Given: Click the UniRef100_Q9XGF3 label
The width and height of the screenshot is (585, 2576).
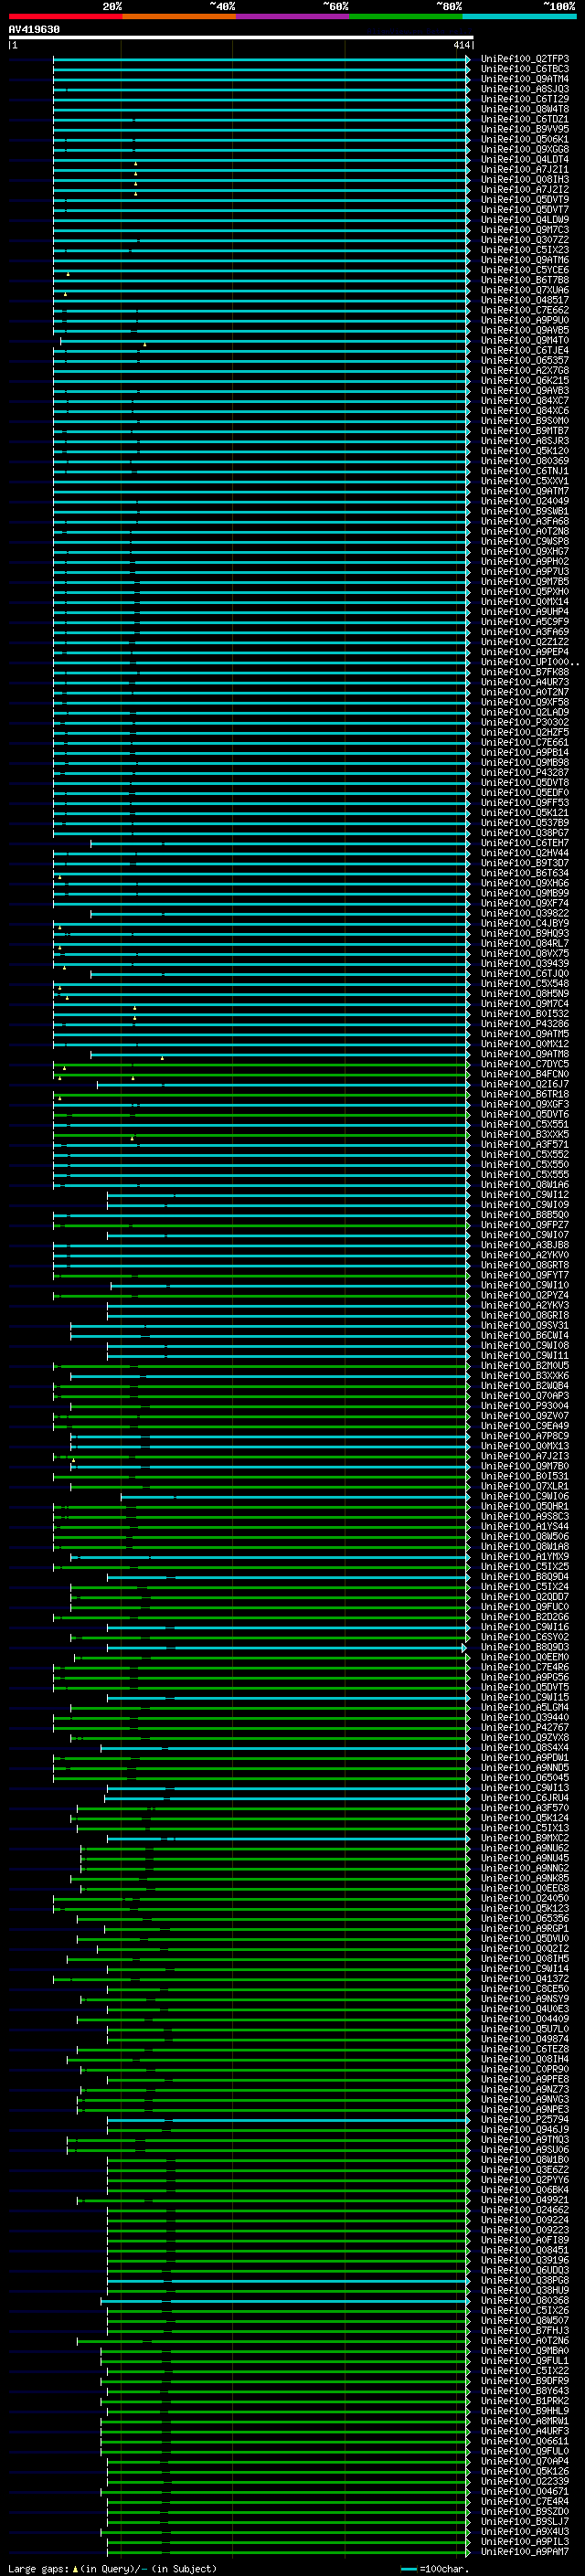Looking at the screenshot, I should click(525, 1104).
